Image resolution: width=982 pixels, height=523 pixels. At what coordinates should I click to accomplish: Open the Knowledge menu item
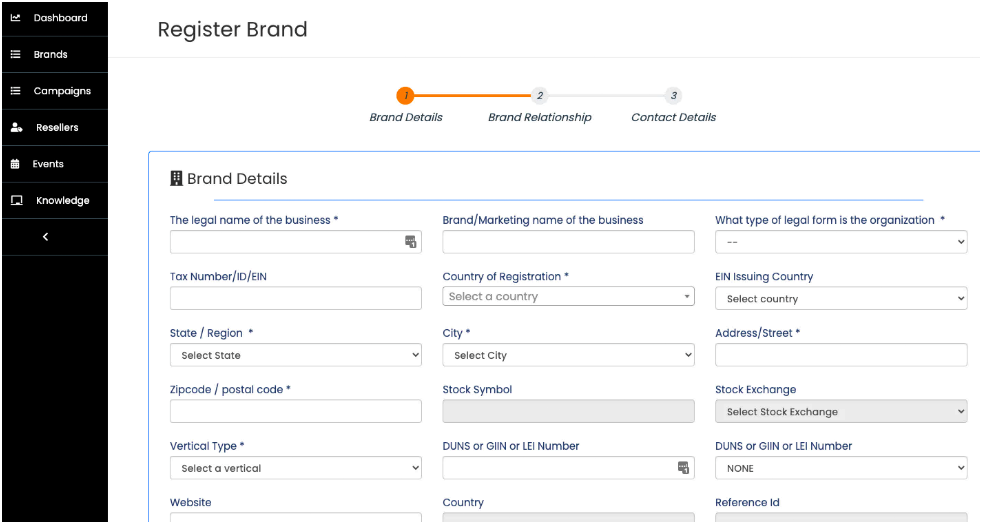pos(54,200)
